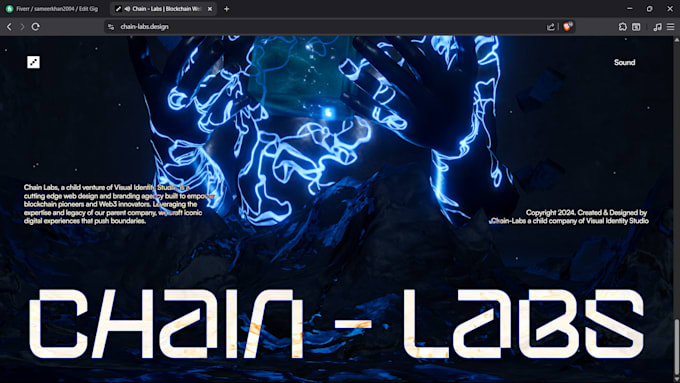Close the Chain - Labs tab

[210, 9]
